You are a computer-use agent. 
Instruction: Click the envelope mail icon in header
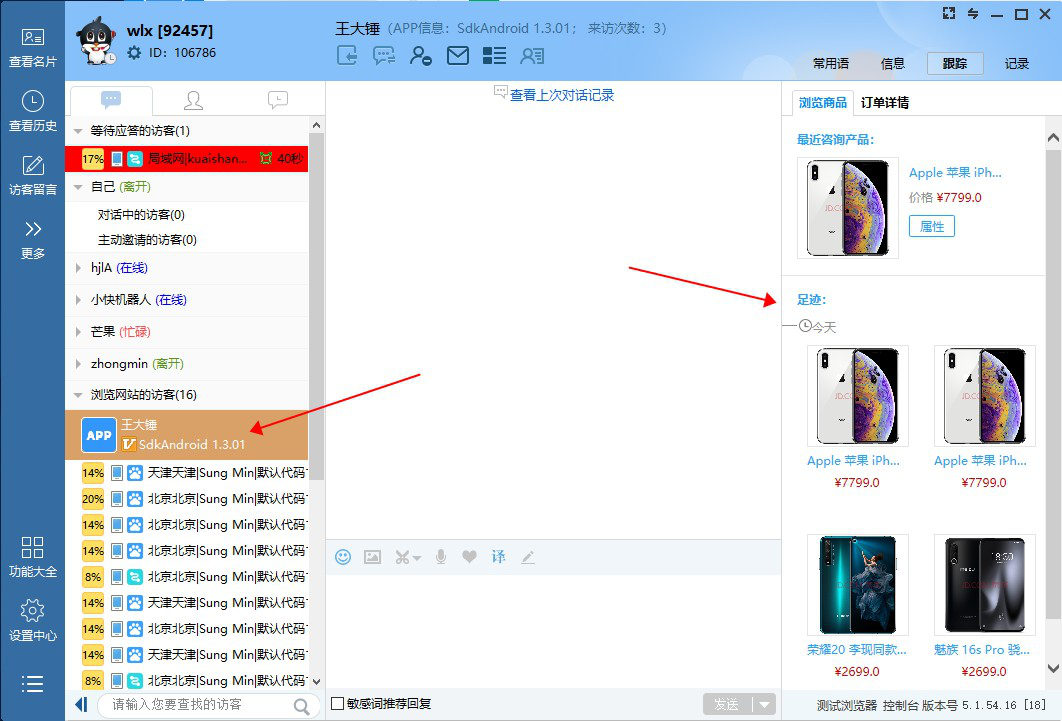coord(458,56)
